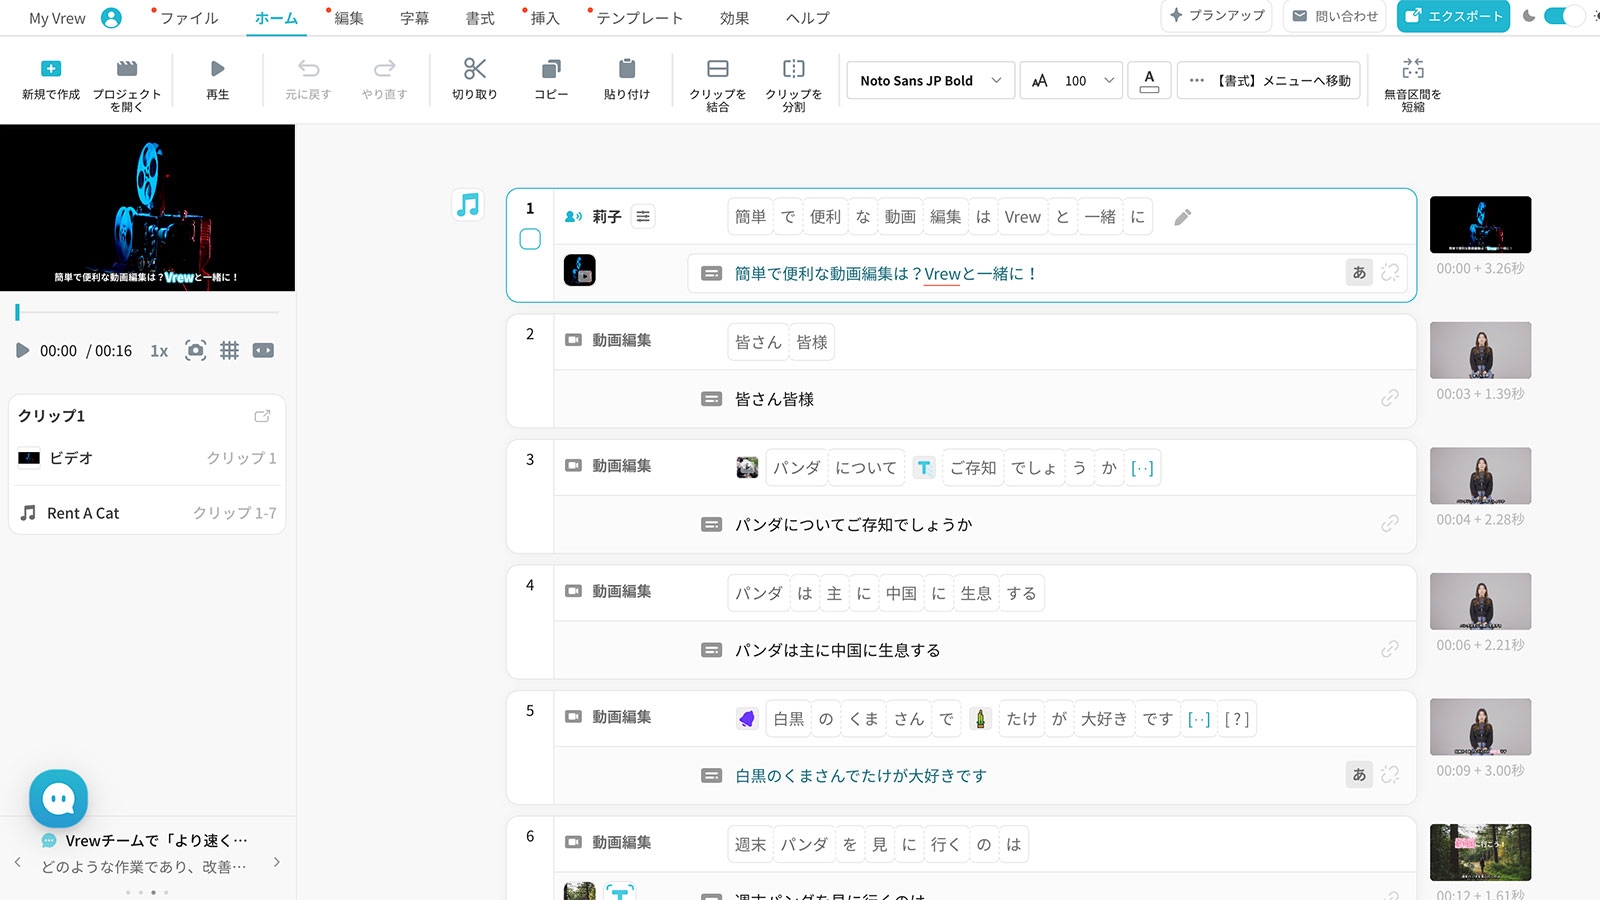Check the clip 1 selection checkbox
The width and height of the screenshot is (1600, 900).
[530, 239]
